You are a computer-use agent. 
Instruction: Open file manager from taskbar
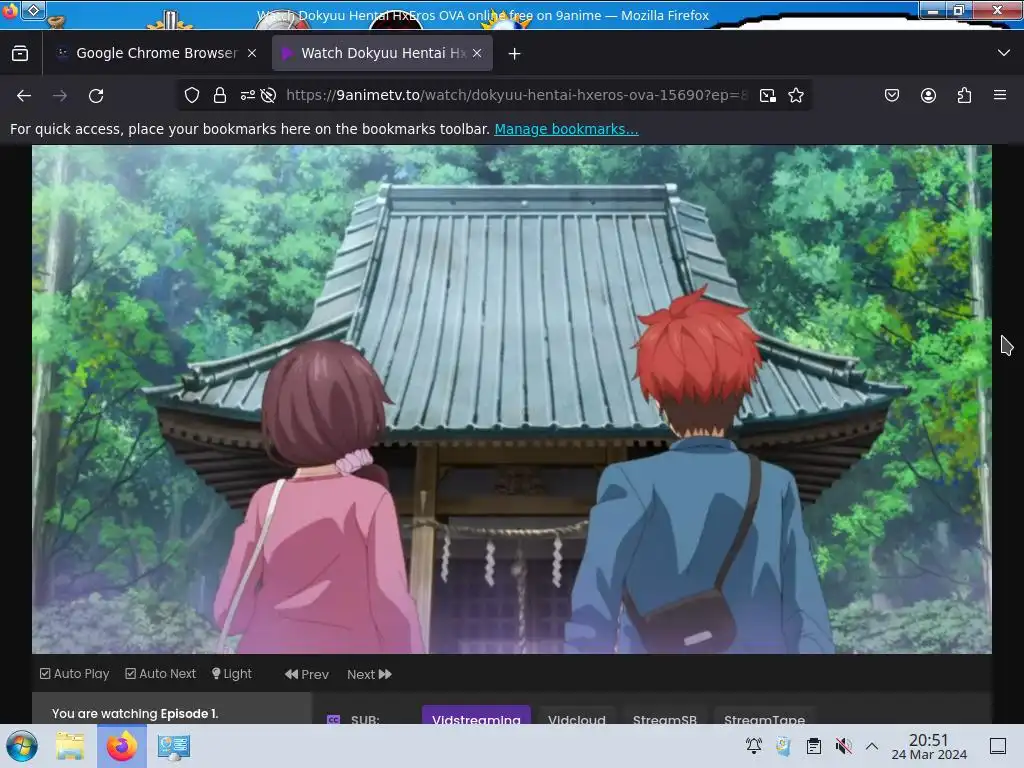(70, 746)
